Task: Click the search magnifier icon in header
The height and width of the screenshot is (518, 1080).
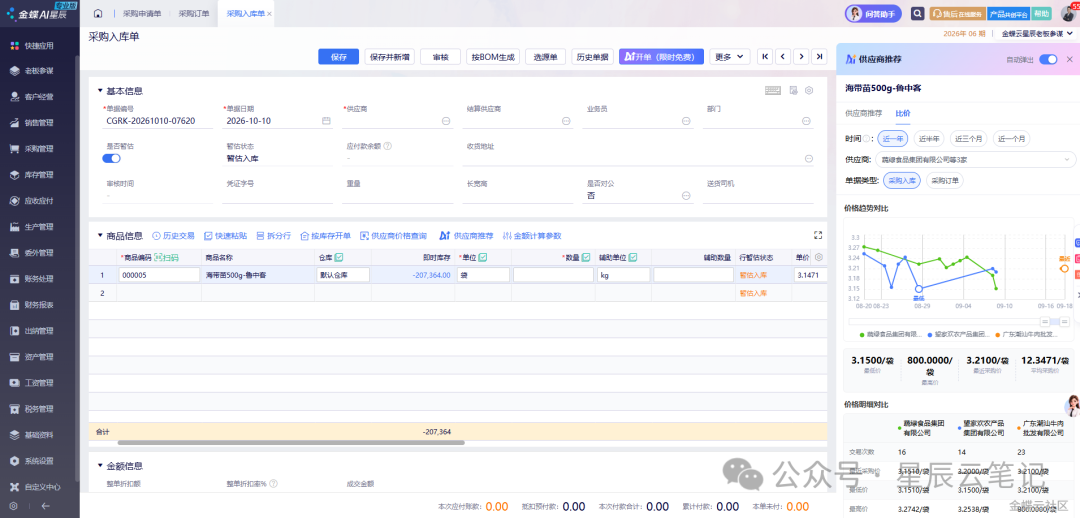Action: click(x=917, y=13)
